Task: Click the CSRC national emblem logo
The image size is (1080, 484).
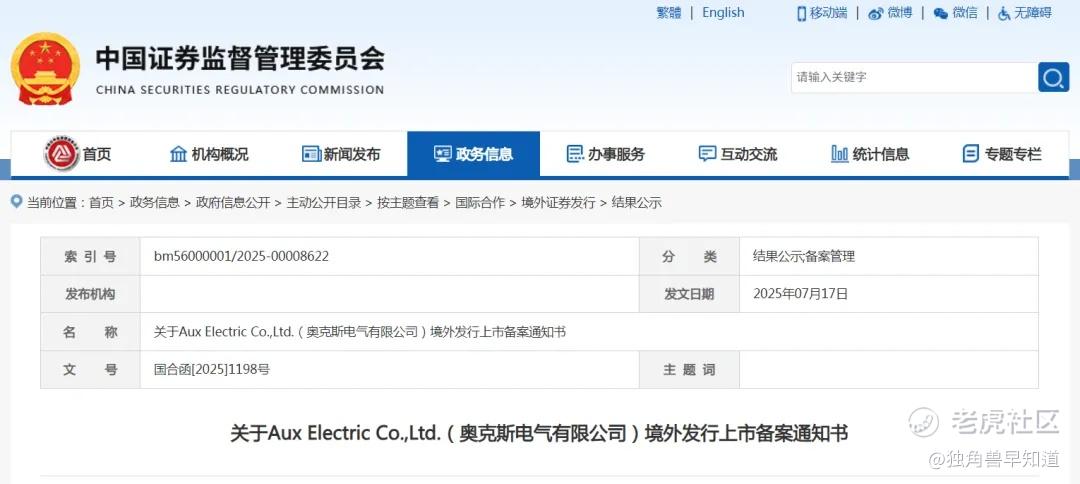Action: (x=45, y=69)
